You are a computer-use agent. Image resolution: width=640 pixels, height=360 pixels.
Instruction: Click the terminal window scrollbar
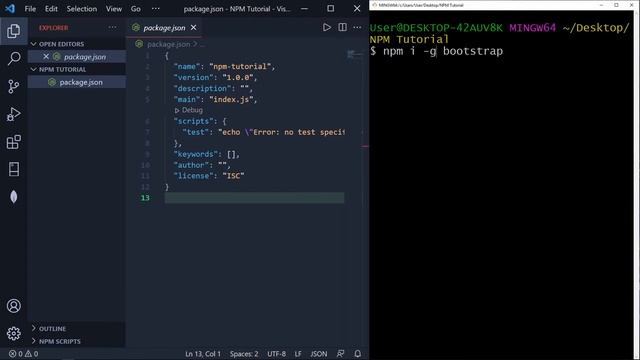(x=636, y=184)
